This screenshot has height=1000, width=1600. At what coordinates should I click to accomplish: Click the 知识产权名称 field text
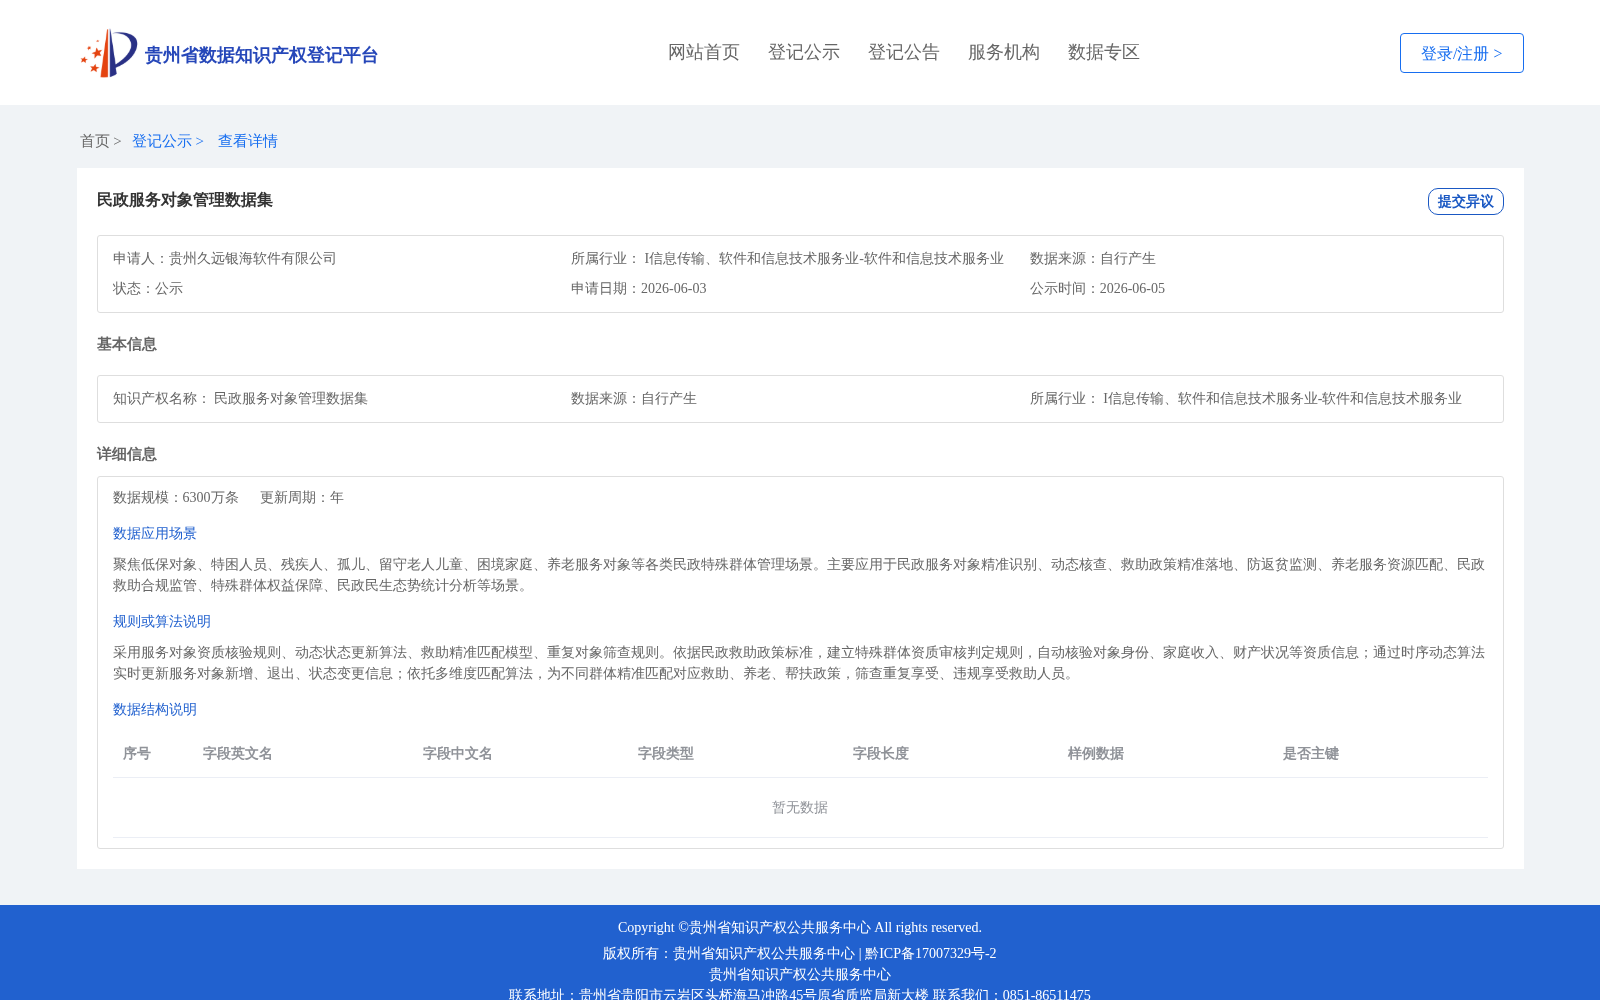tap(240, 398)
